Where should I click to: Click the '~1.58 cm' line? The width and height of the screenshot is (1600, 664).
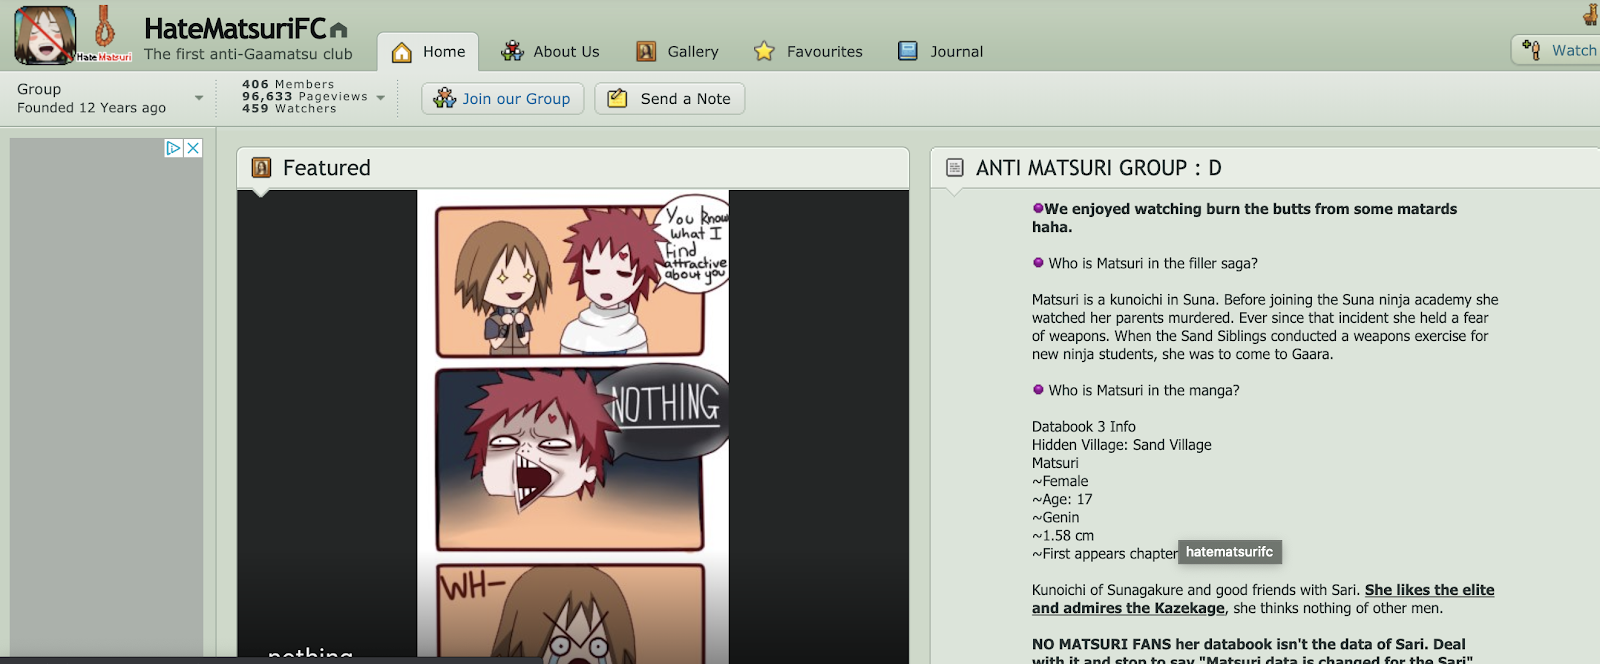point(1063,535)
